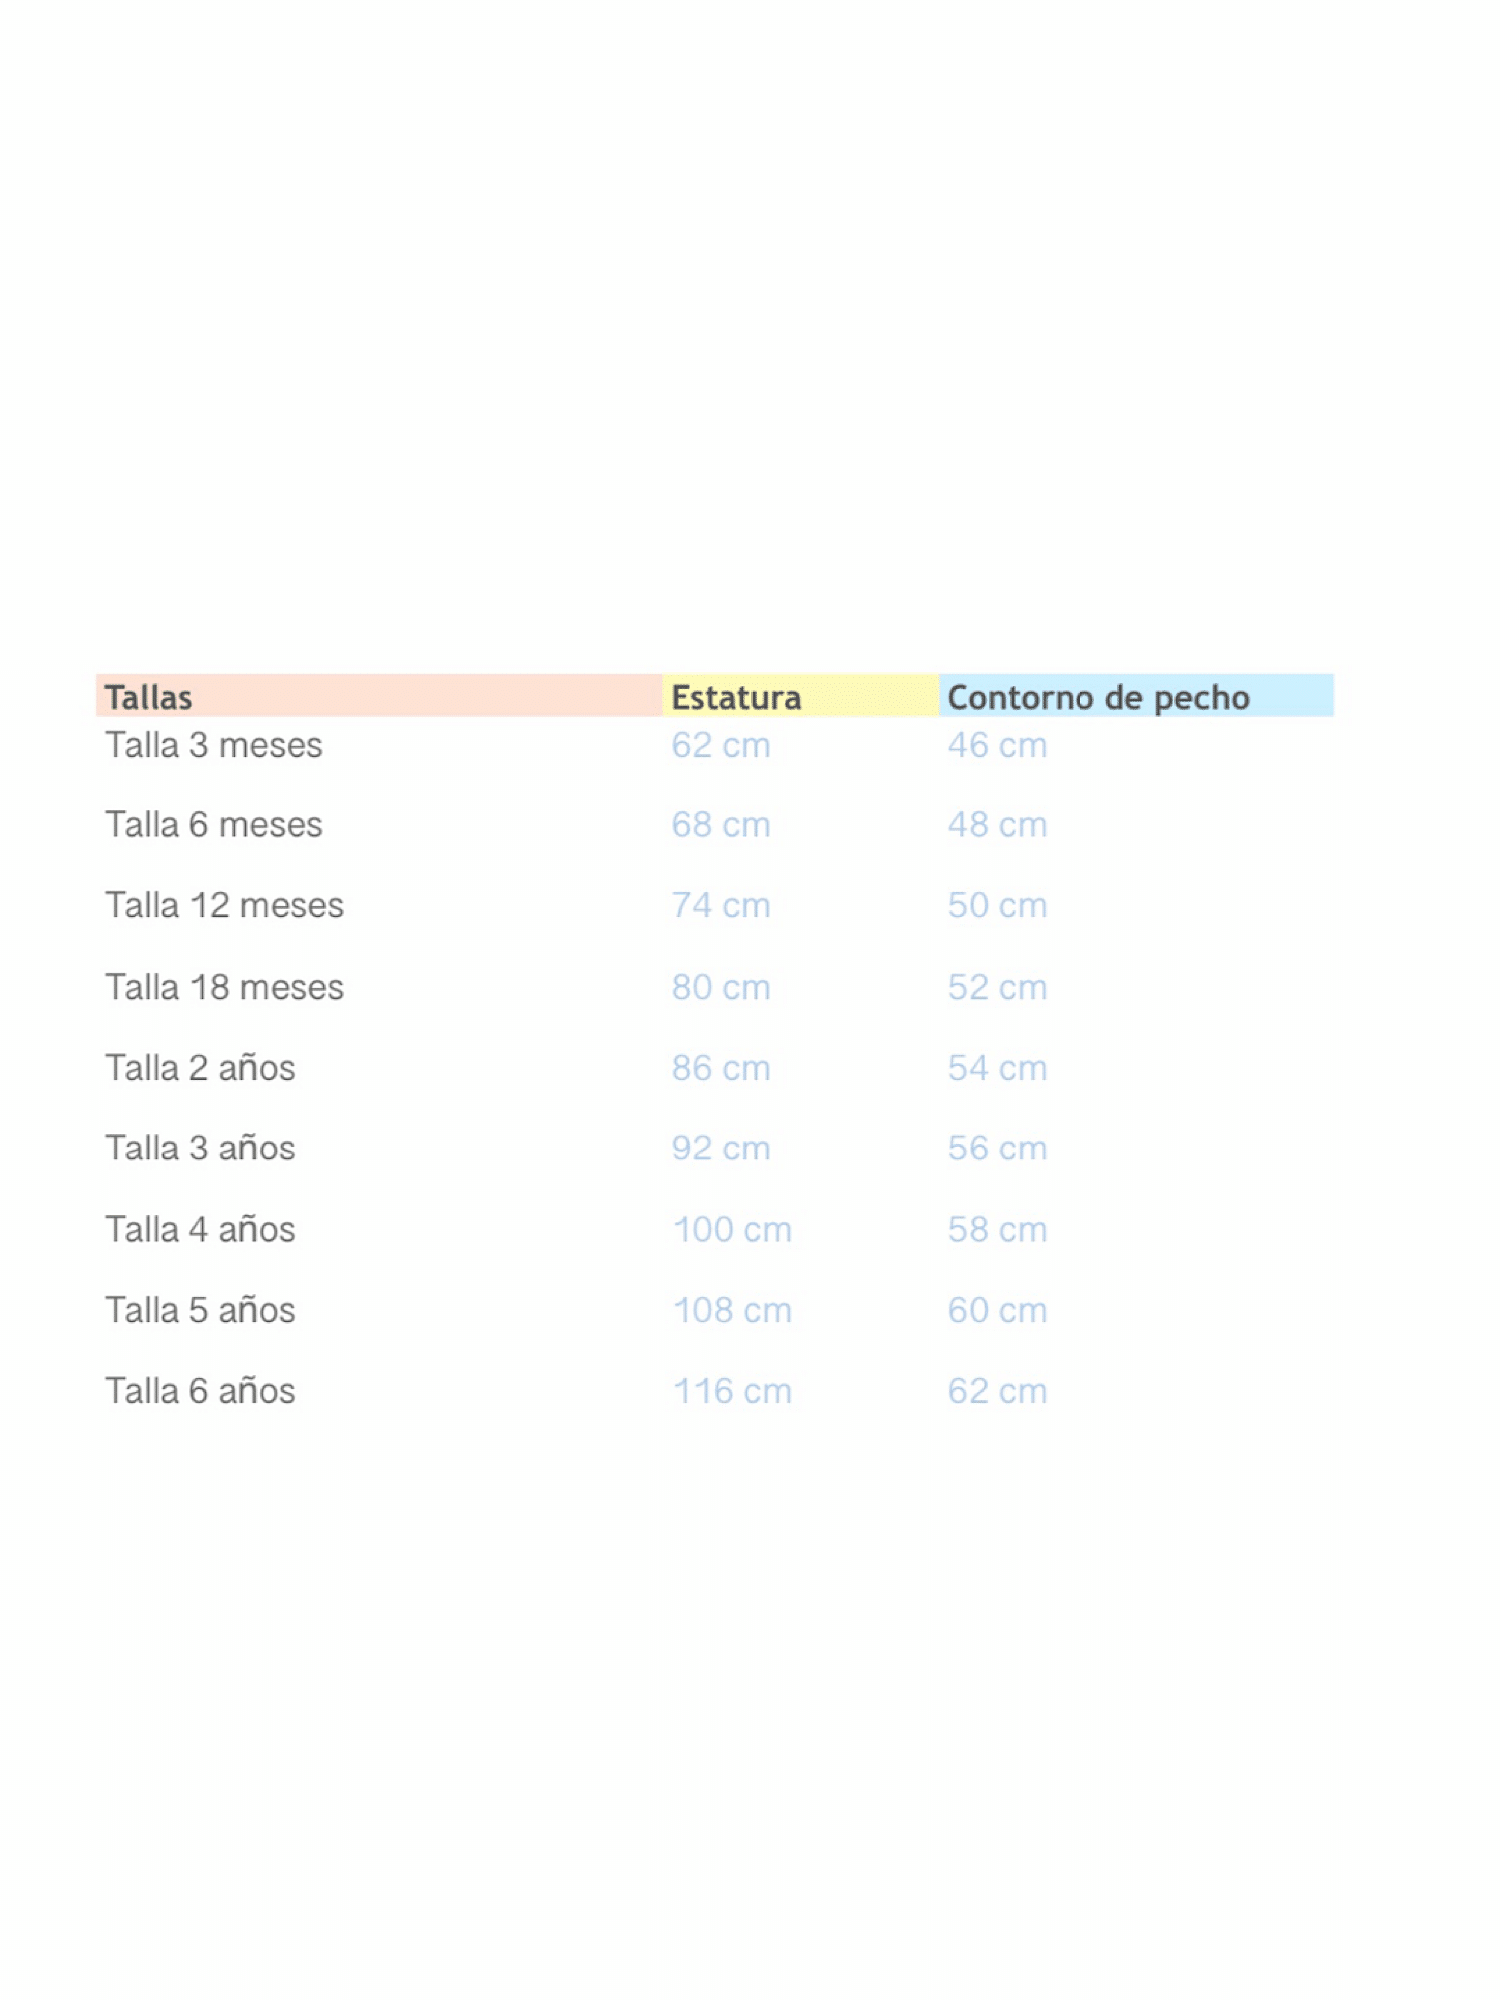Select the Talla 6 años row label
The height and width of the screenshot is (2000, 1500).
201,1392
